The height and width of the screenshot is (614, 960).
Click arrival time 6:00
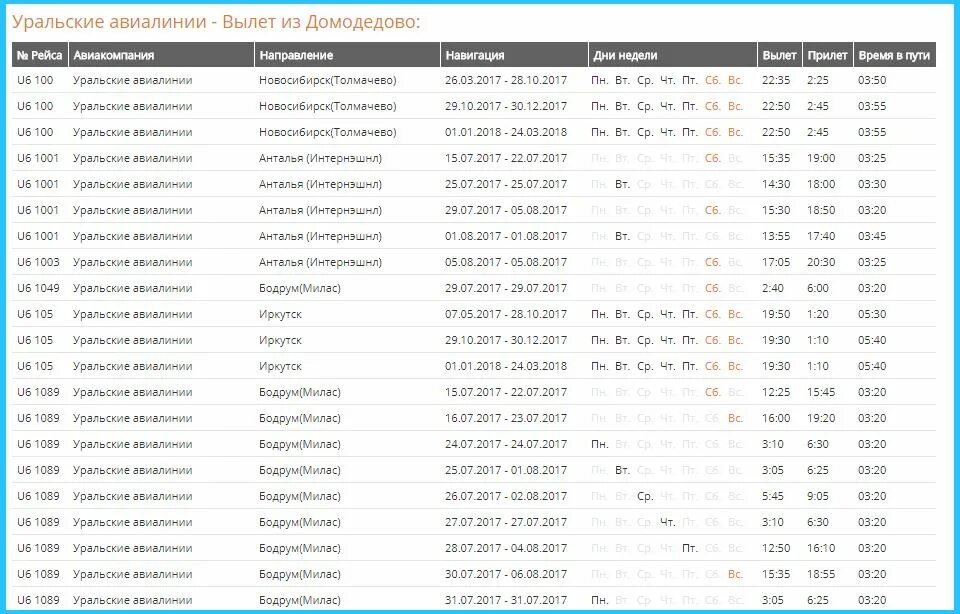[817, 288]
